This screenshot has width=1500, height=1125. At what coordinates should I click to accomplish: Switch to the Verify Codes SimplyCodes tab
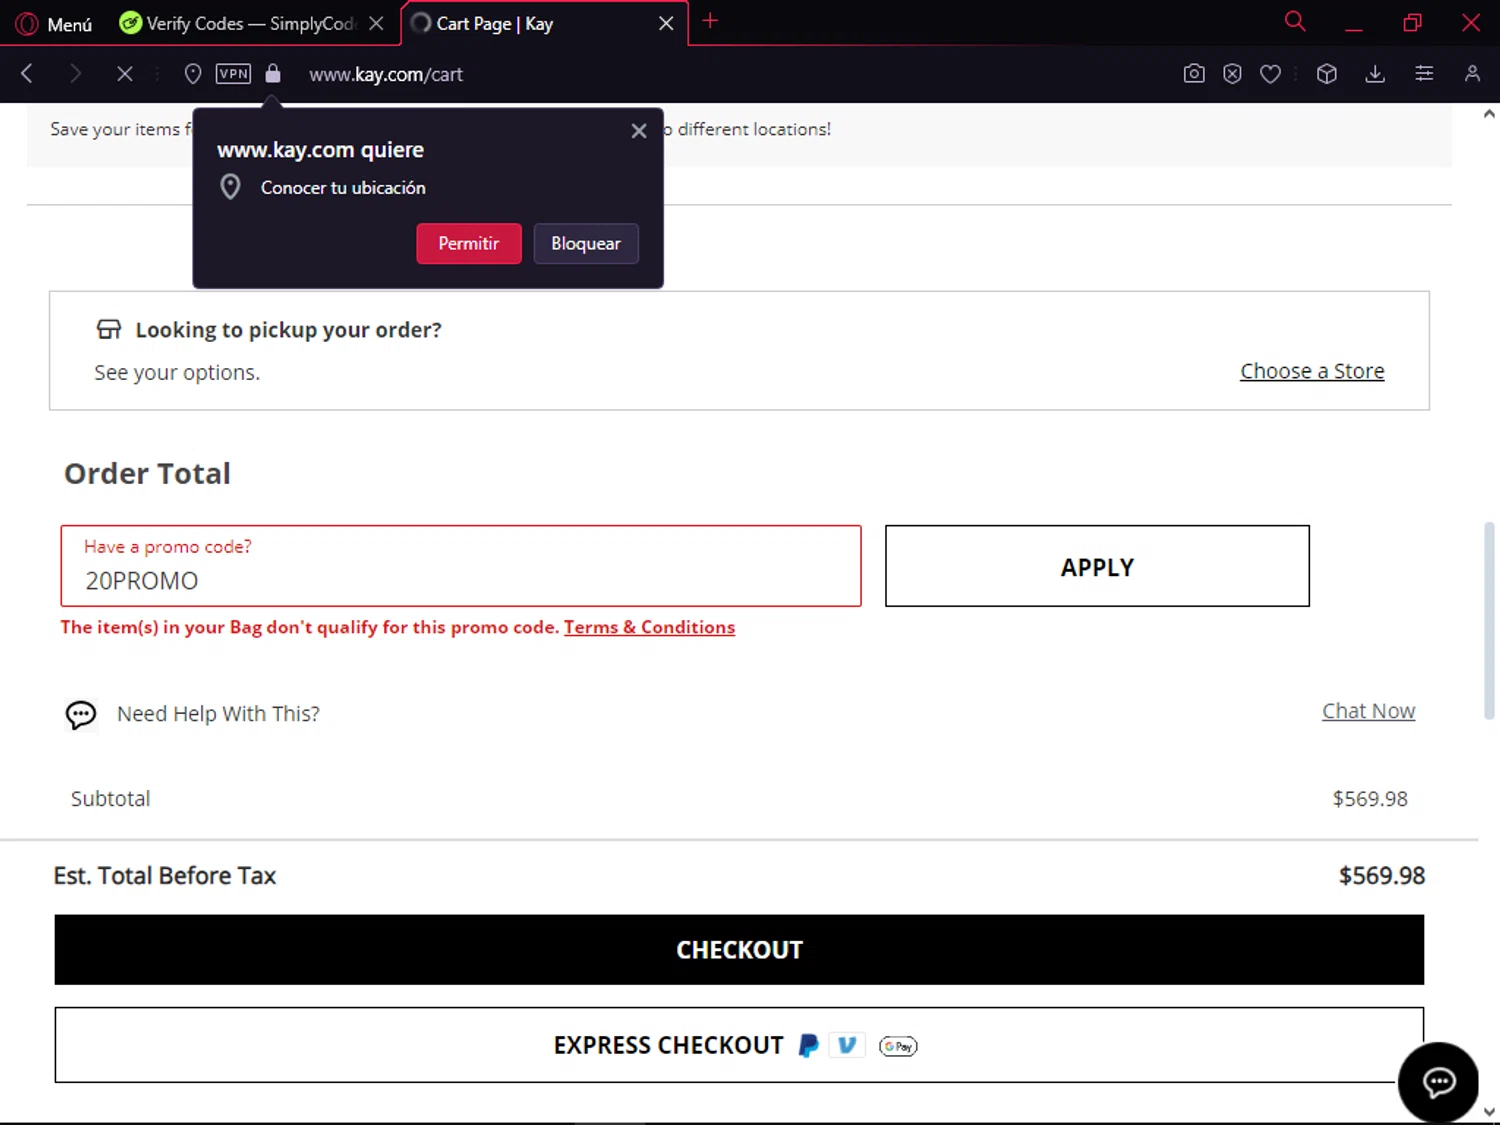coord(238,23)
